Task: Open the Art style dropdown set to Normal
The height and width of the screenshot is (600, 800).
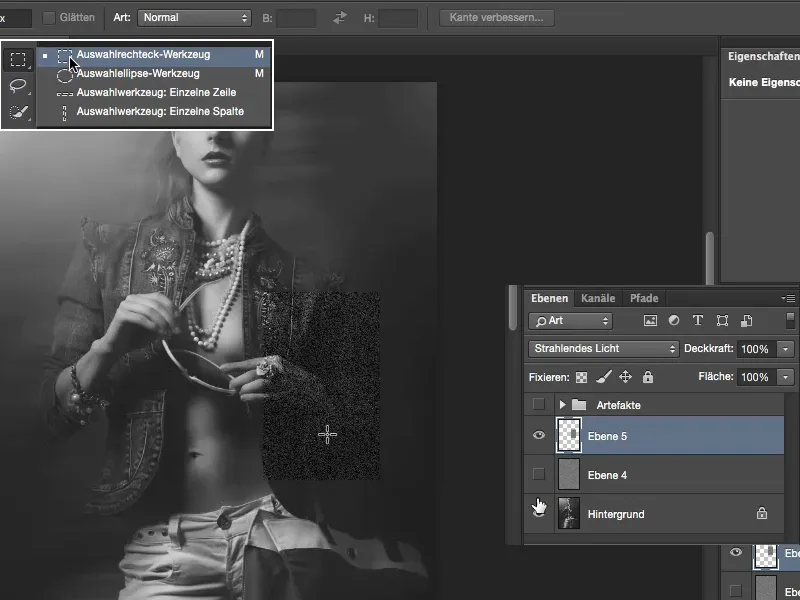Action: tap(194, 18)
